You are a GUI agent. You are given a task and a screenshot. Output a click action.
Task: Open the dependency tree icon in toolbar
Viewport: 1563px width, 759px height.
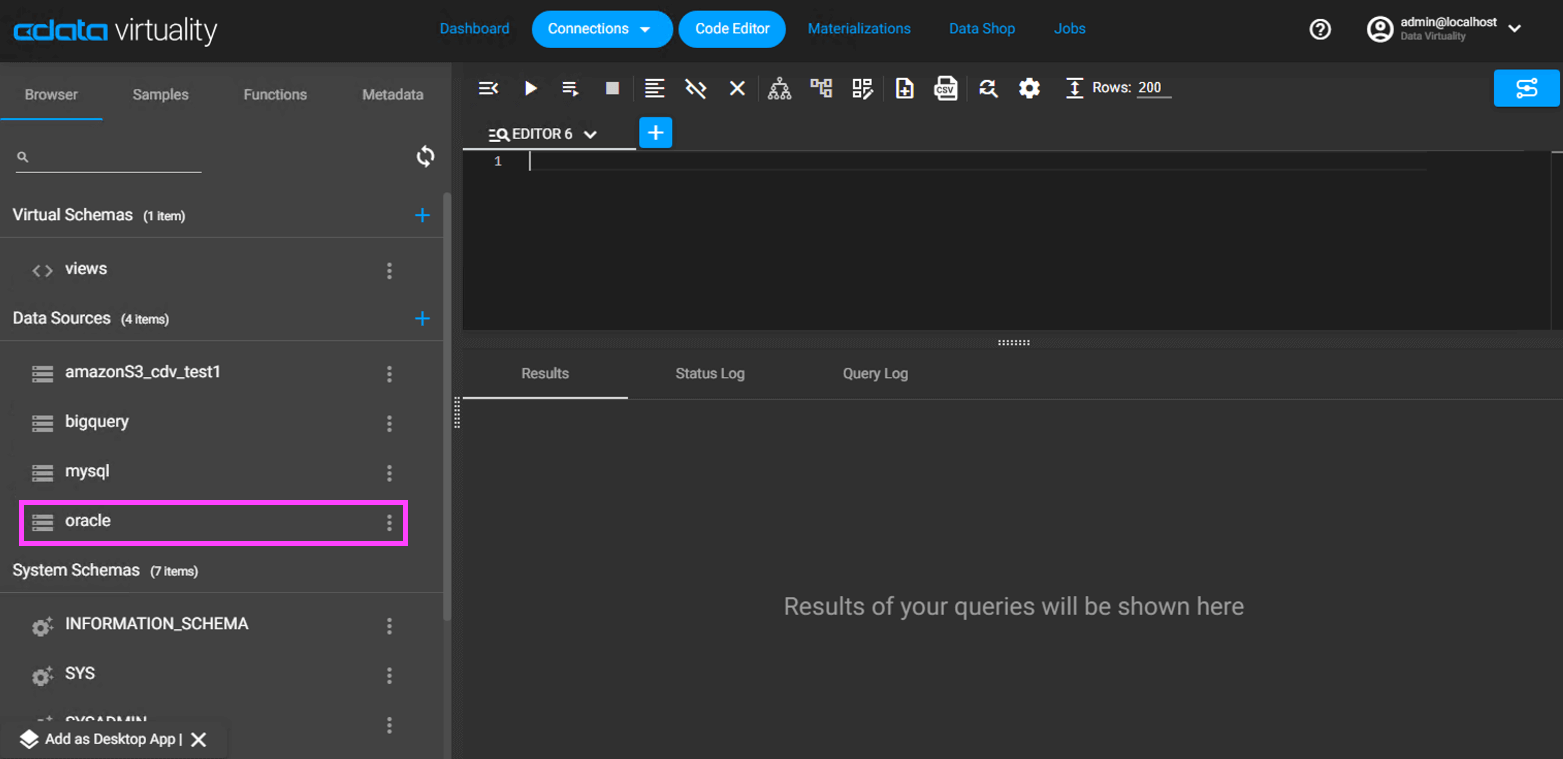pos(781,88)
